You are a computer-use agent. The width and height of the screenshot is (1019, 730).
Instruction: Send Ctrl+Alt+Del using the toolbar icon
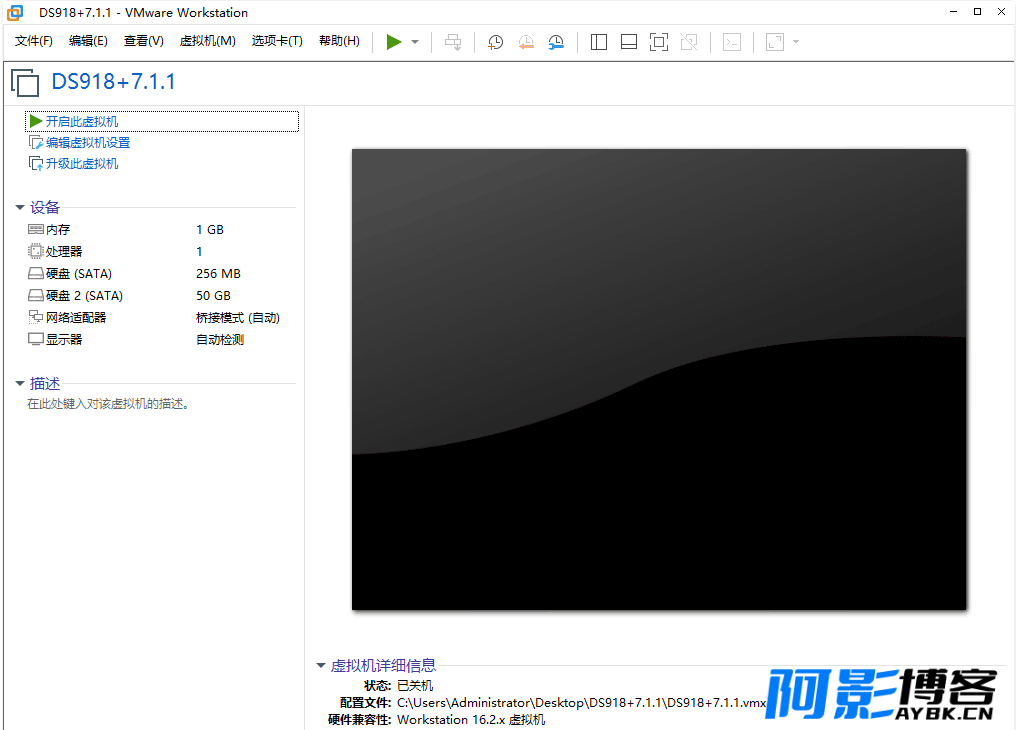453,42
